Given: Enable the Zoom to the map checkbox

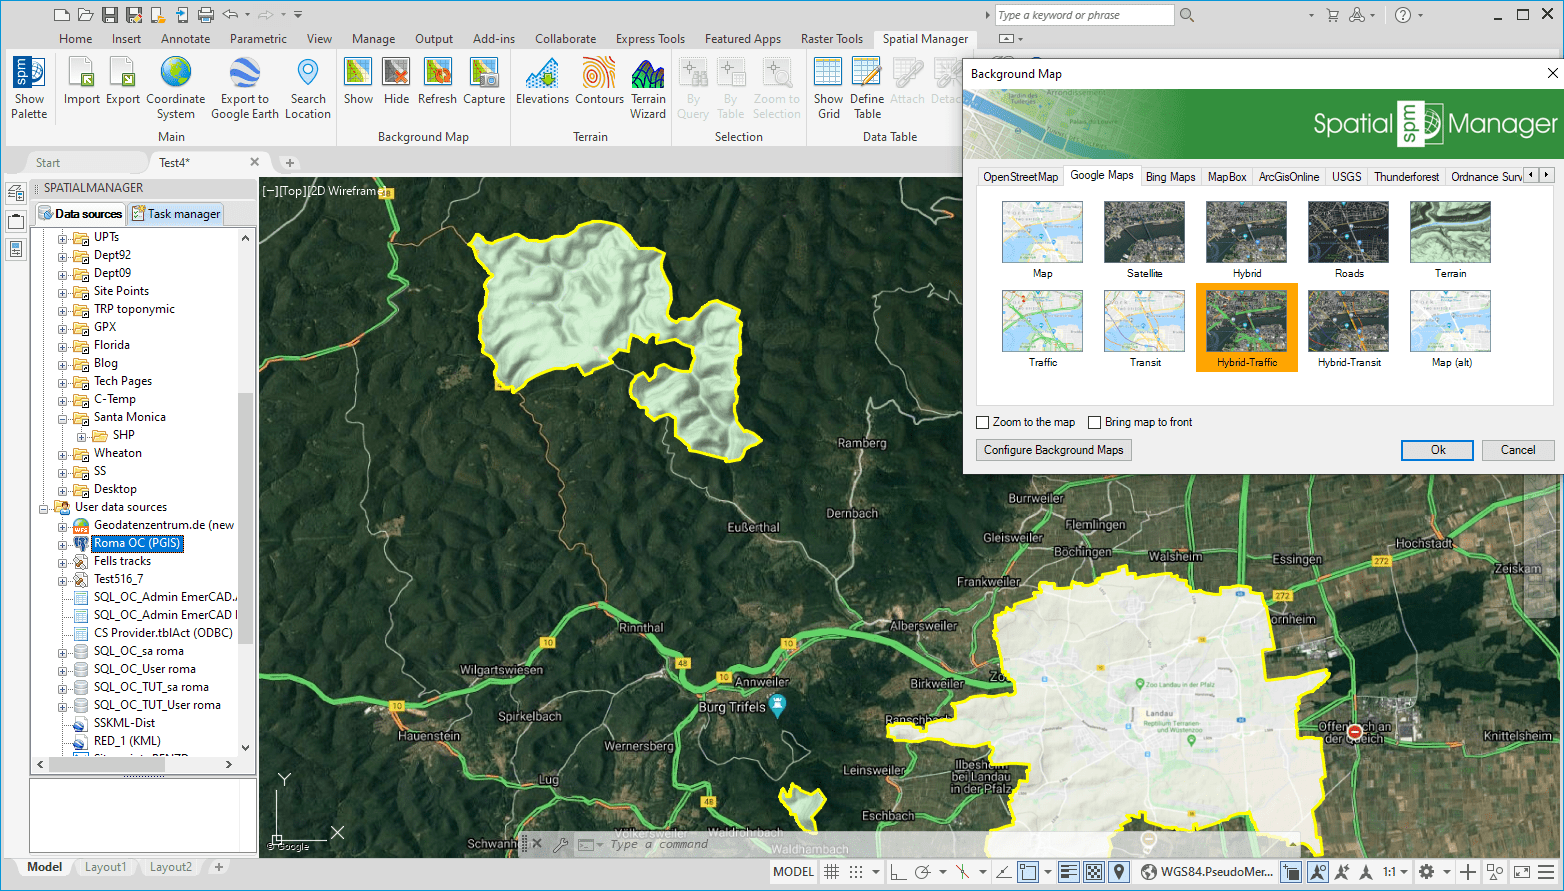Looking at the screenshot, I should [x=983, y=422].
